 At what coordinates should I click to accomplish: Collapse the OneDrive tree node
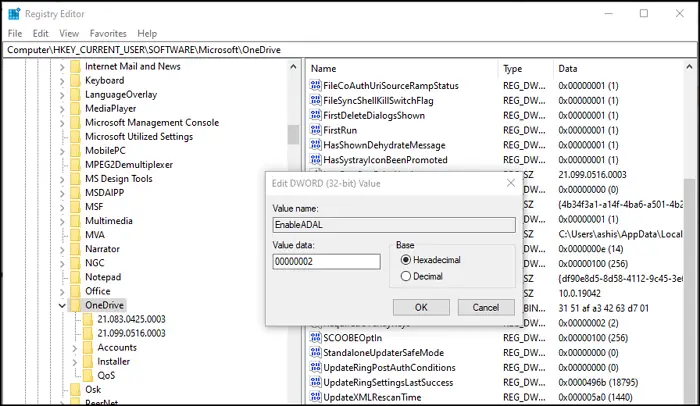[62, 305]
